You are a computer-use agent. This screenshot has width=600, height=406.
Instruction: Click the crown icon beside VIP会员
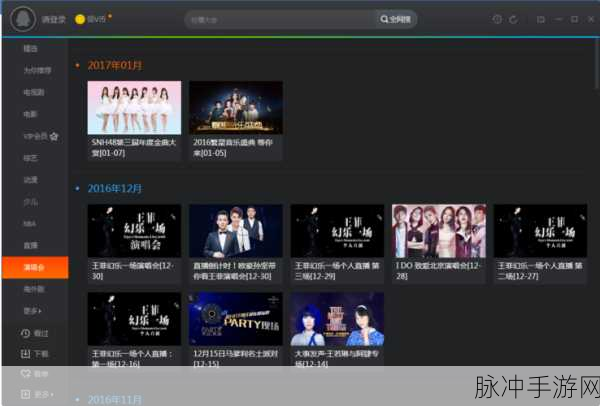coord(54,136)
